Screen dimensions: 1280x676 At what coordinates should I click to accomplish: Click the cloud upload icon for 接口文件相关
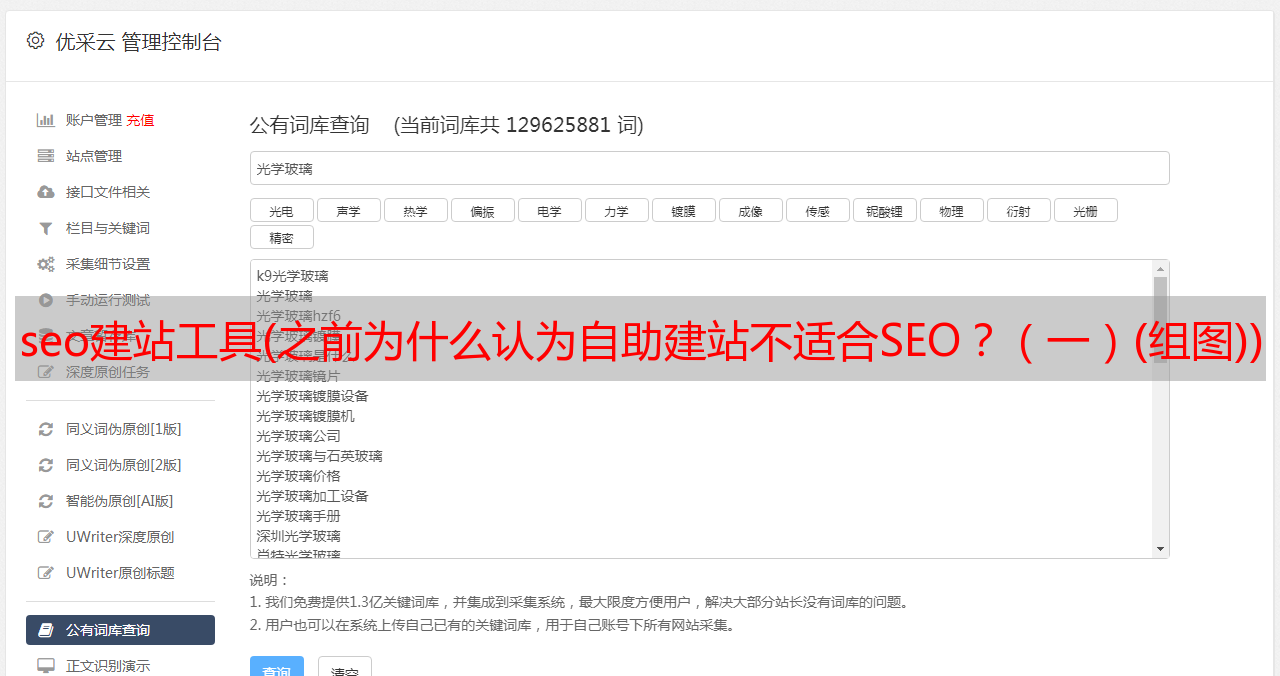pos(46,192)
